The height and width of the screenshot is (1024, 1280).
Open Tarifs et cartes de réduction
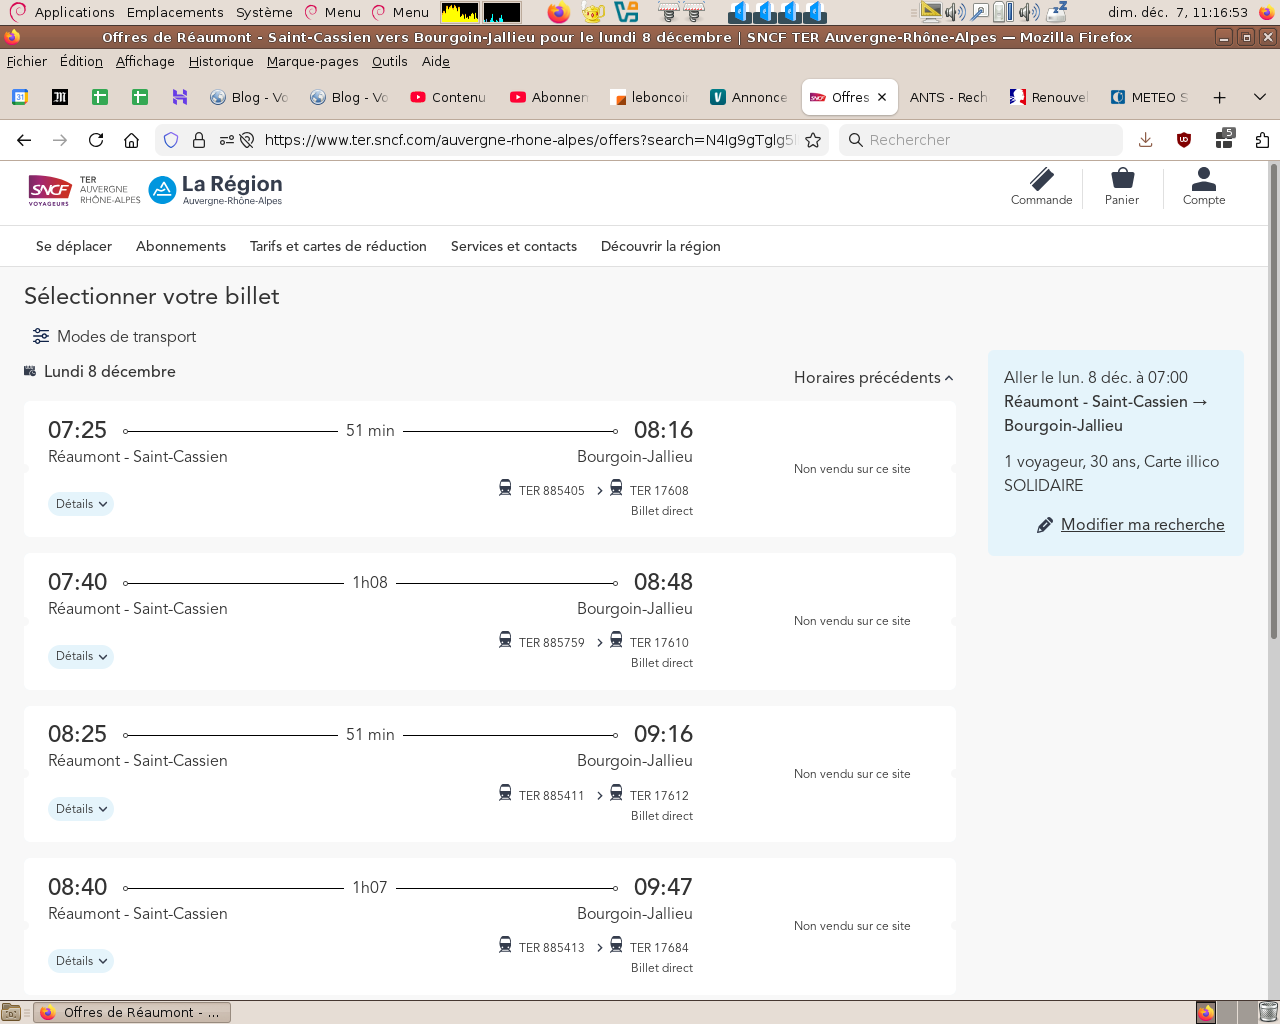click(x=338, y=246)
